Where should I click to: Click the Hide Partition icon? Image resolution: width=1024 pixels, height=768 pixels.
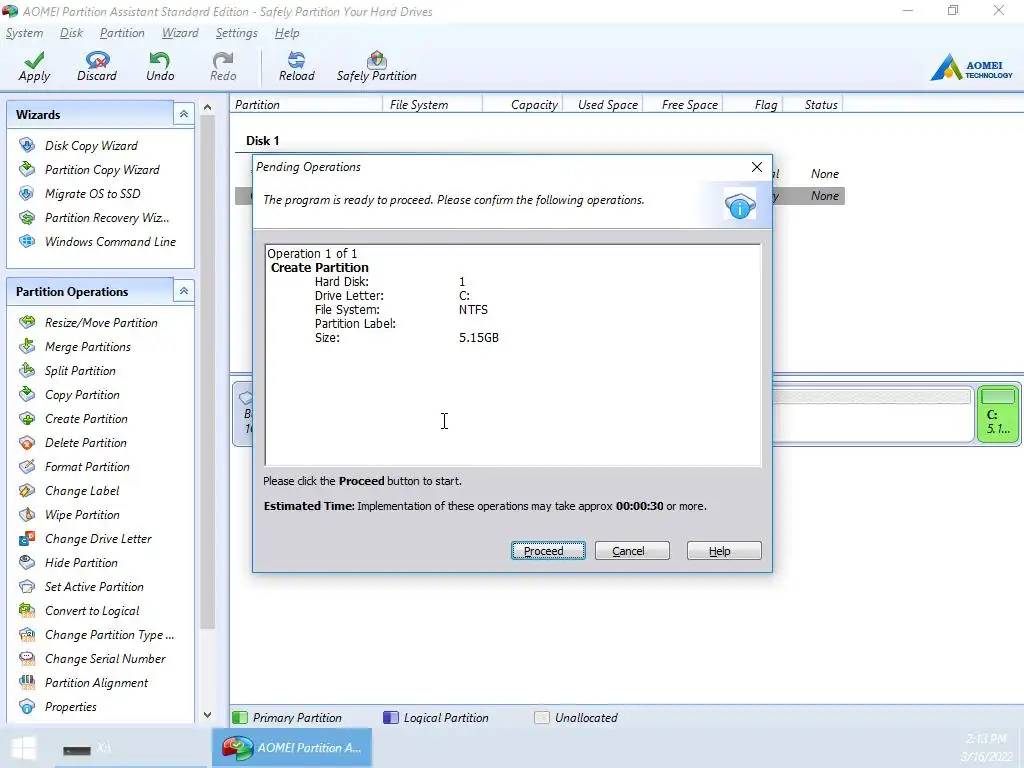click(x=27, y=562)
